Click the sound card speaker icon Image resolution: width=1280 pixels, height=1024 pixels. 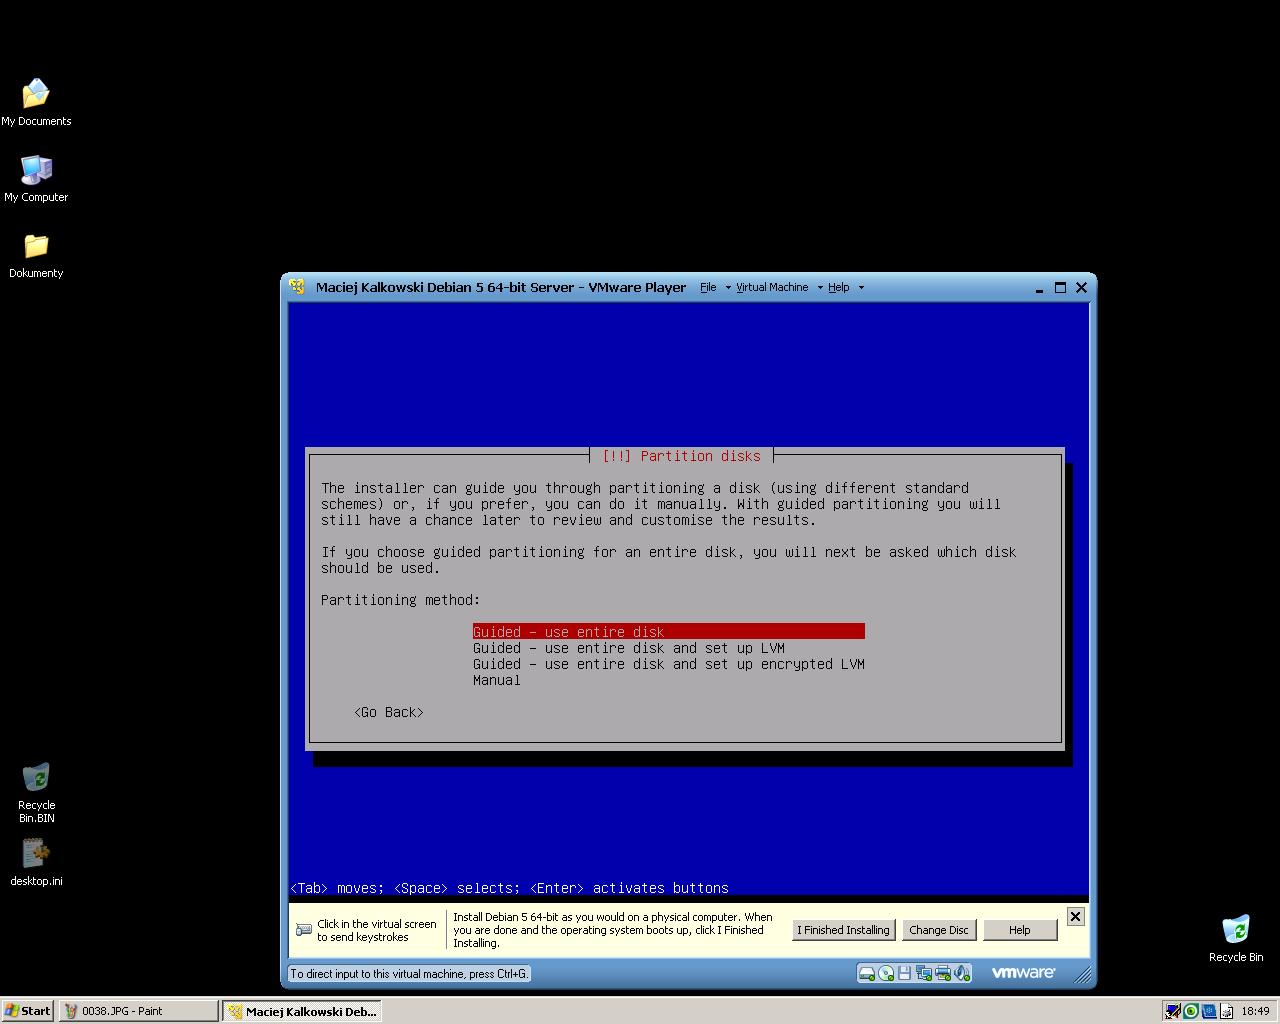coord(961,973)
